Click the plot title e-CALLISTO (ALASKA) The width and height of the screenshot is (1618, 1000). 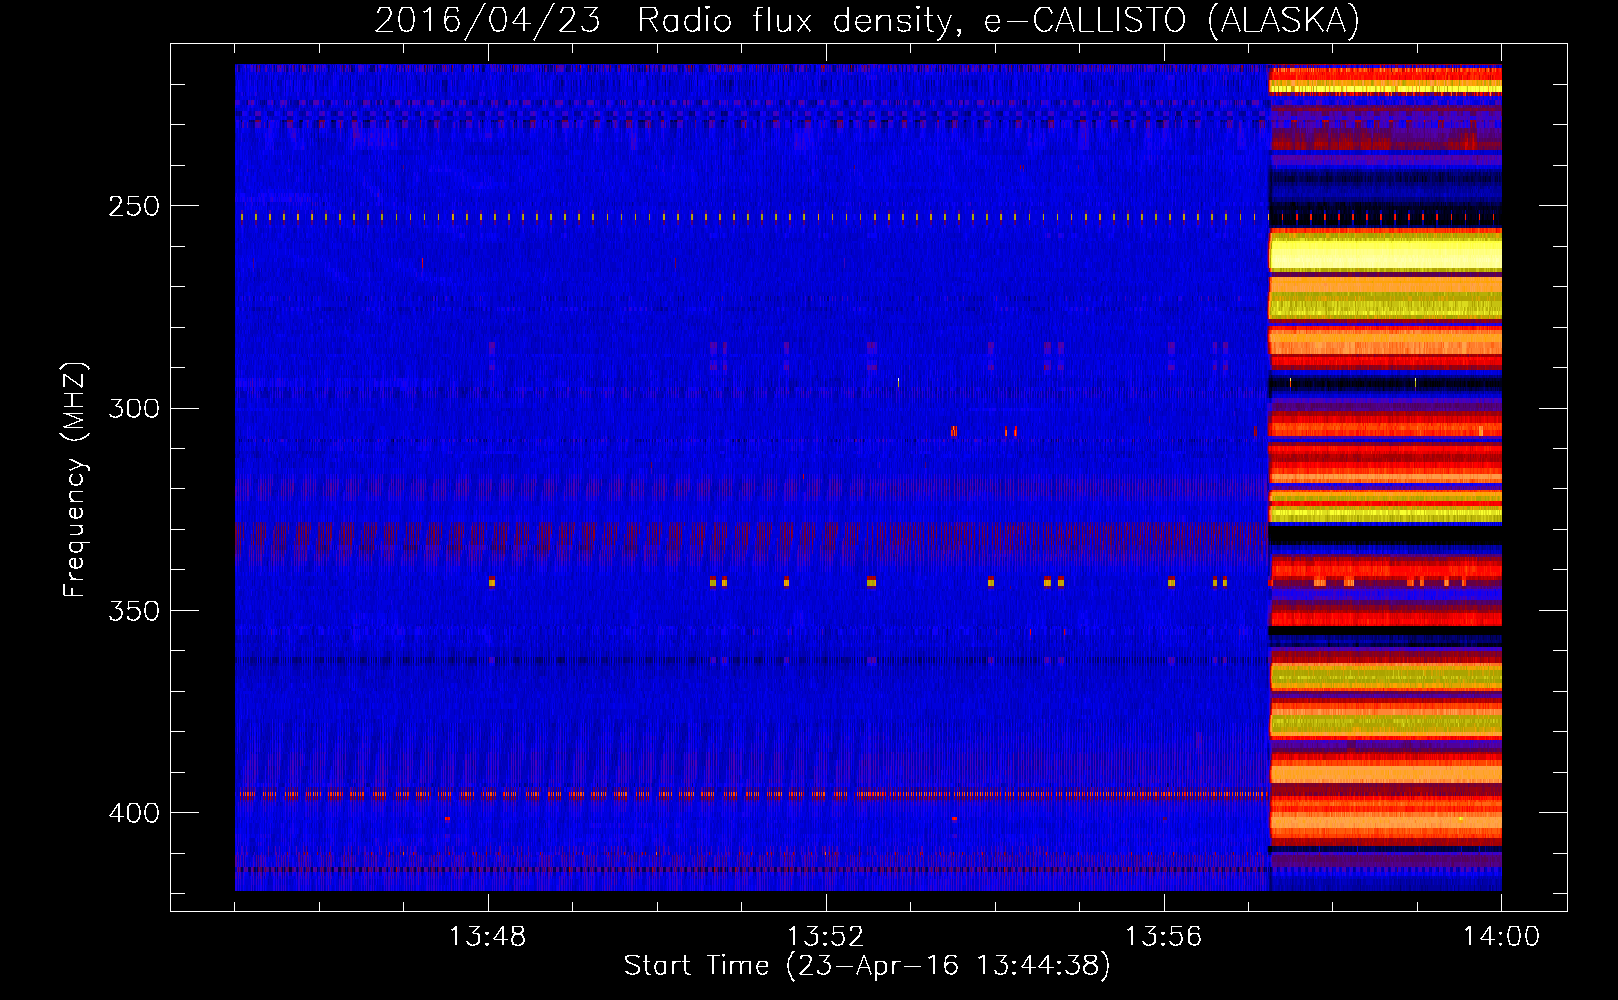tap(1172, 20)
